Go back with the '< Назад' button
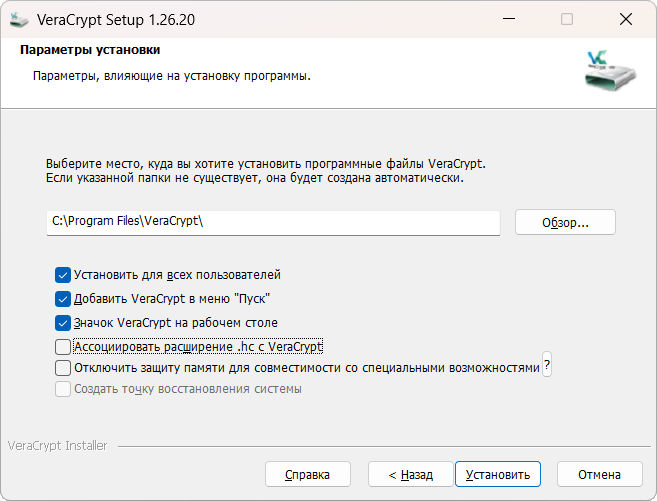 (x=410, y=474)
